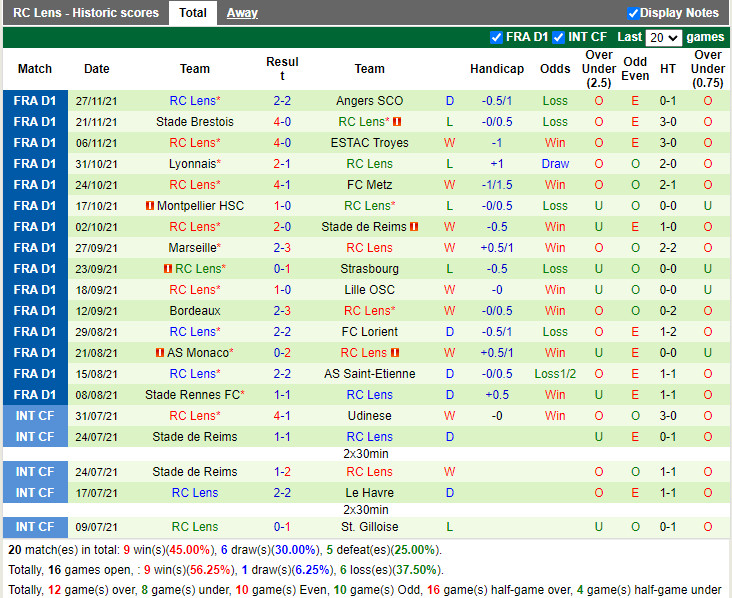Select the date 18/09/21
This screenshot has height=598, width=732.
(x=97, y=290)
